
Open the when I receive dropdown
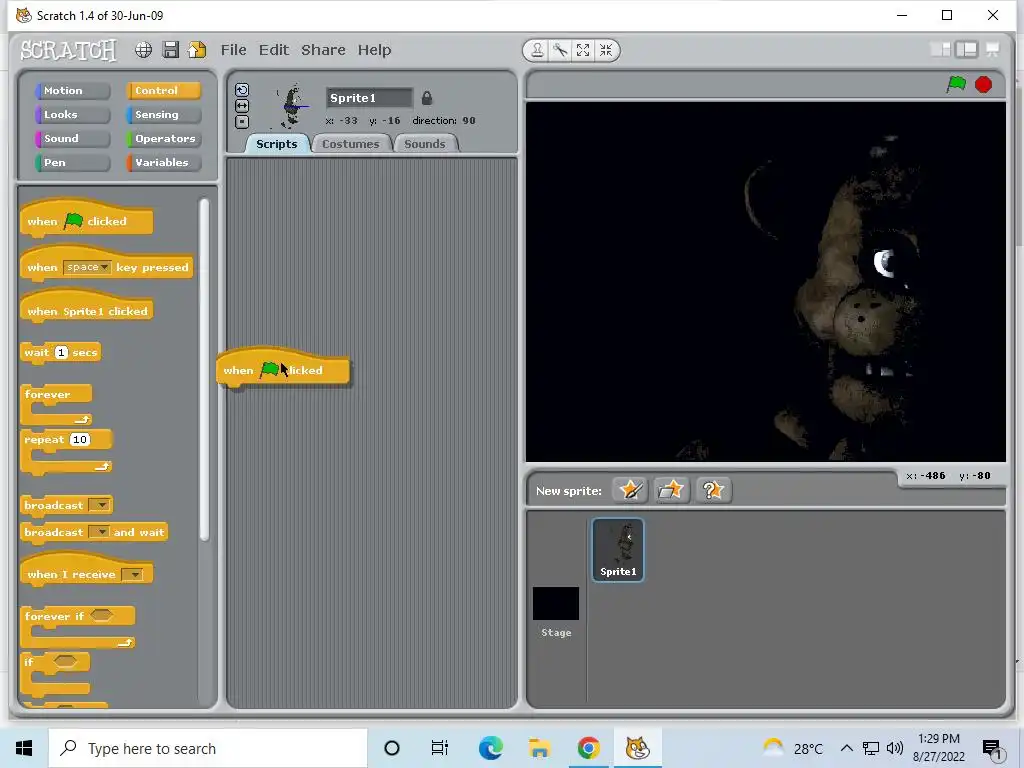[133, 575]
